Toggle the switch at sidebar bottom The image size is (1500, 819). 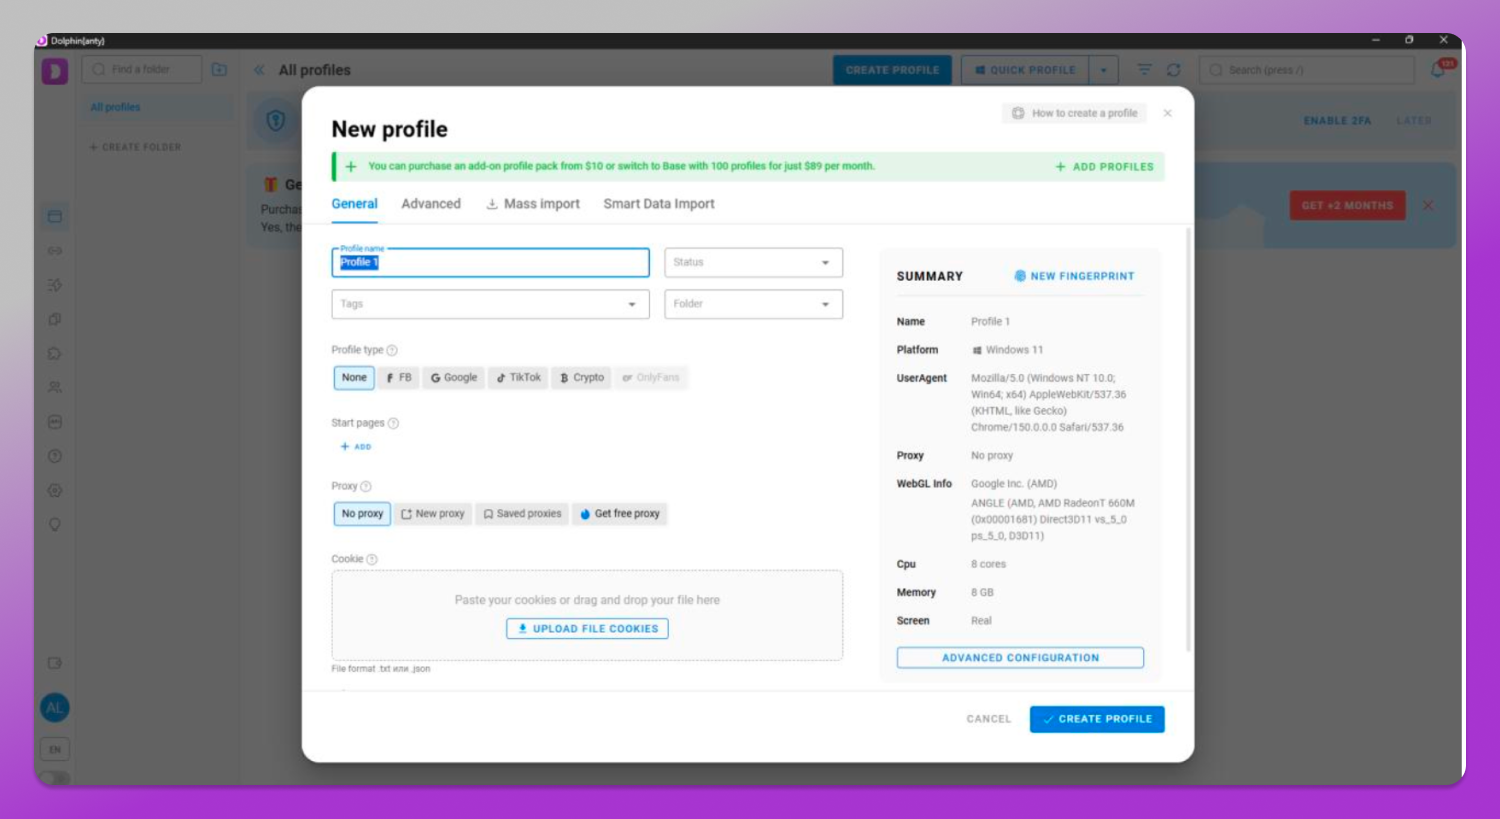54,777
